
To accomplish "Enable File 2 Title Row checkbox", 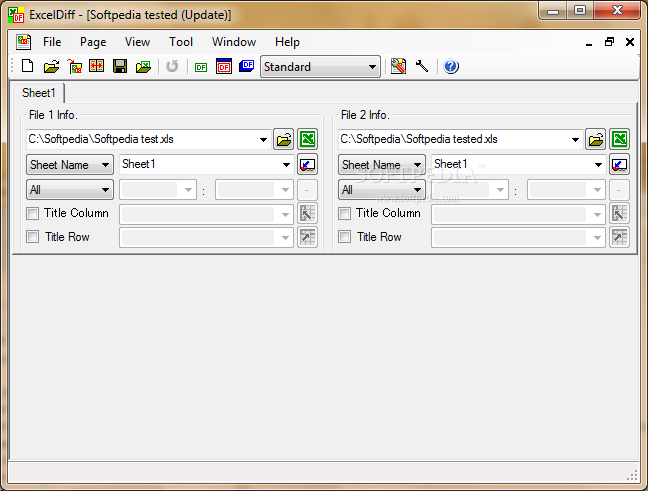I will point(345,237).
